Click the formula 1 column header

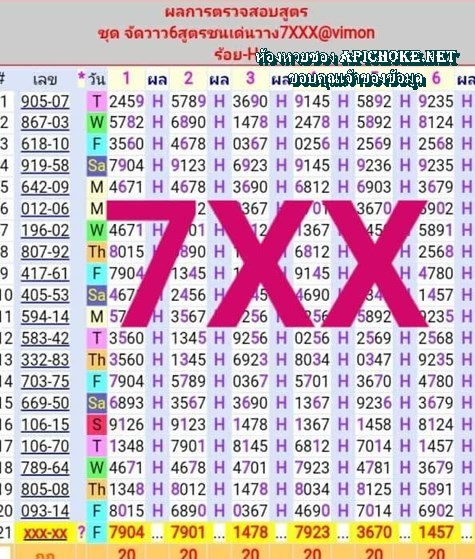(126, 78)
